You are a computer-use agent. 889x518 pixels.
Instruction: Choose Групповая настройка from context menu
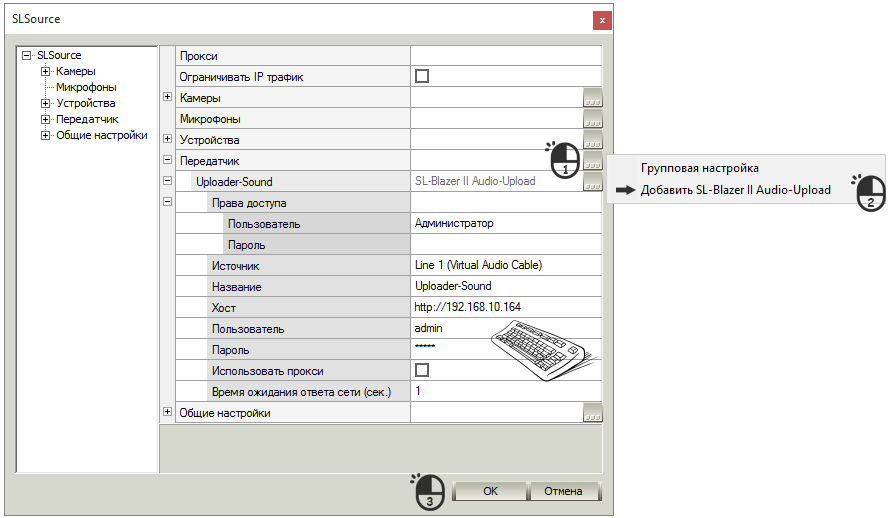(x=700, y=168)
